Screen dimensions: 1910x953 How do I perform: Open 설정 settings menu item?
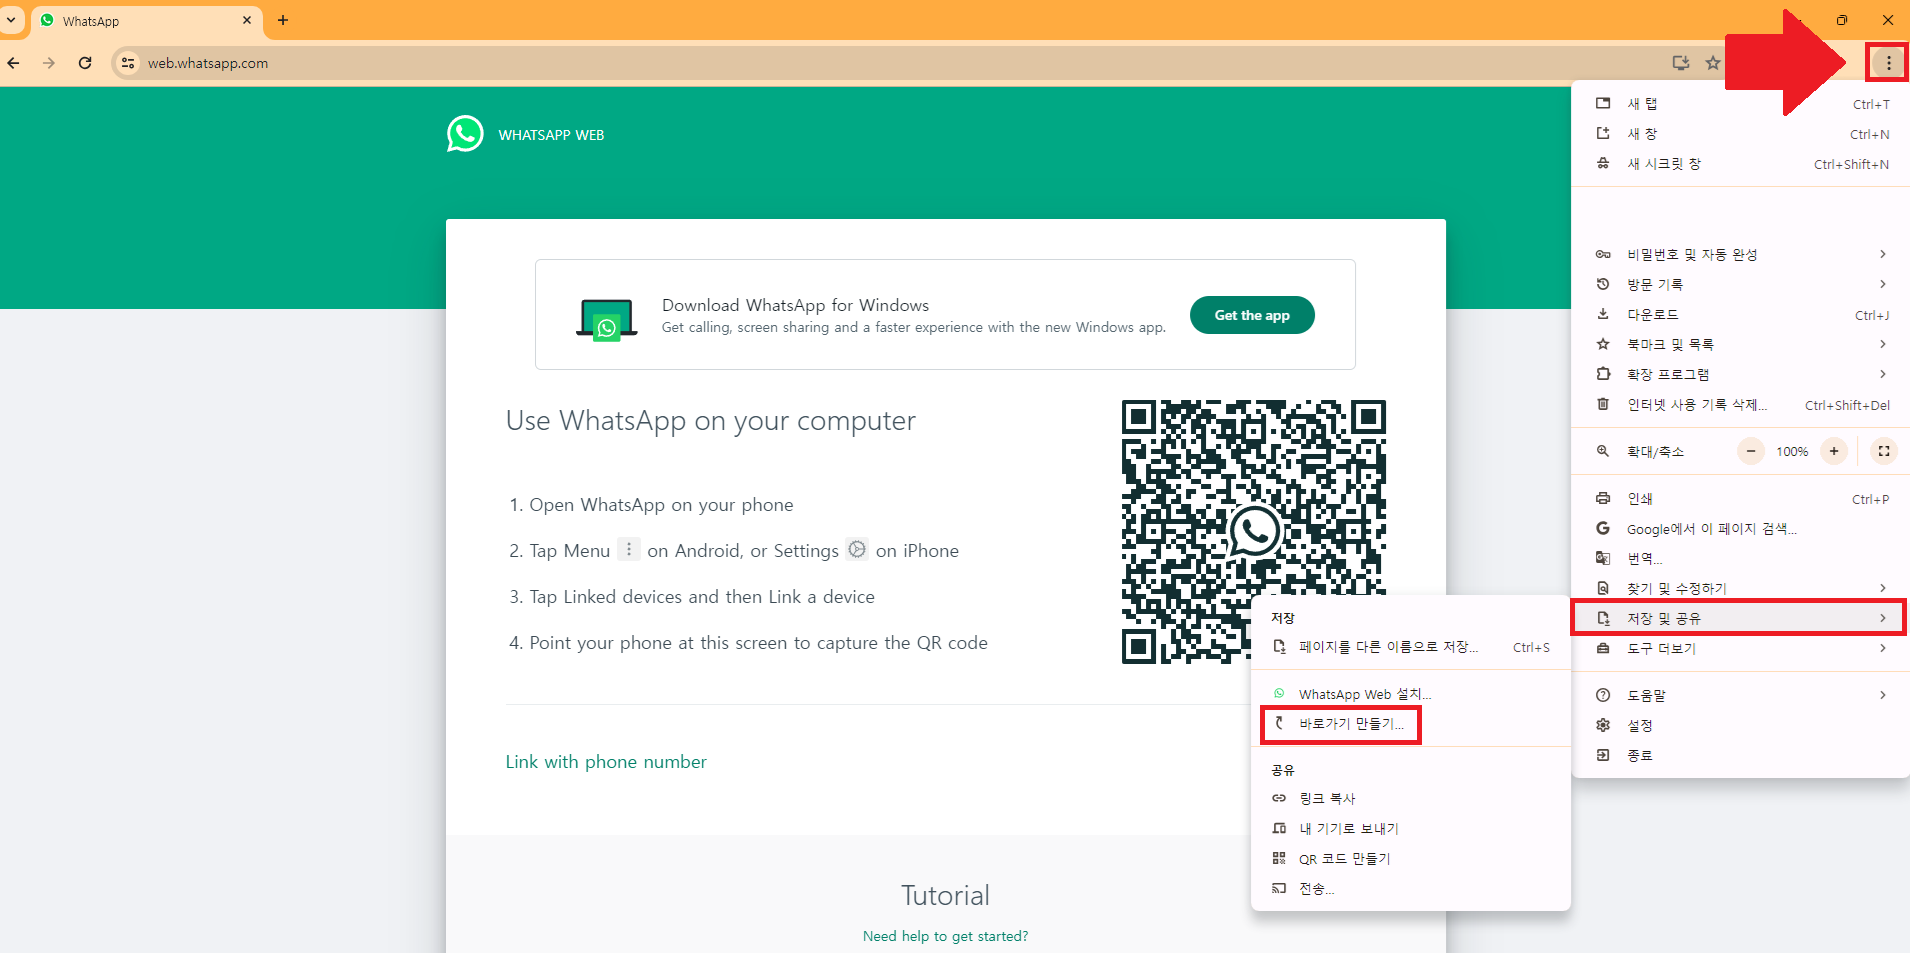click(x=1741, y=725)
